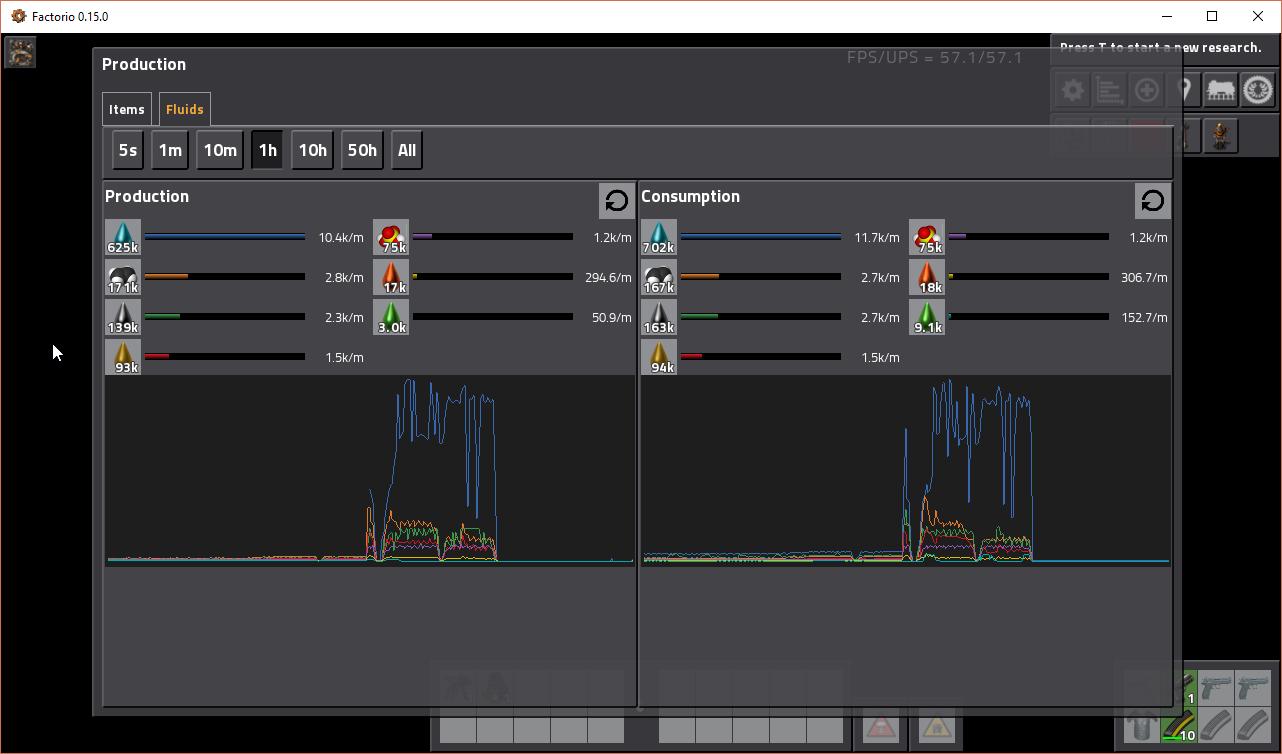The width and height of the screenshot is (1282, 754).
Task: Set time range to 10m
Action: click(220, 150)
